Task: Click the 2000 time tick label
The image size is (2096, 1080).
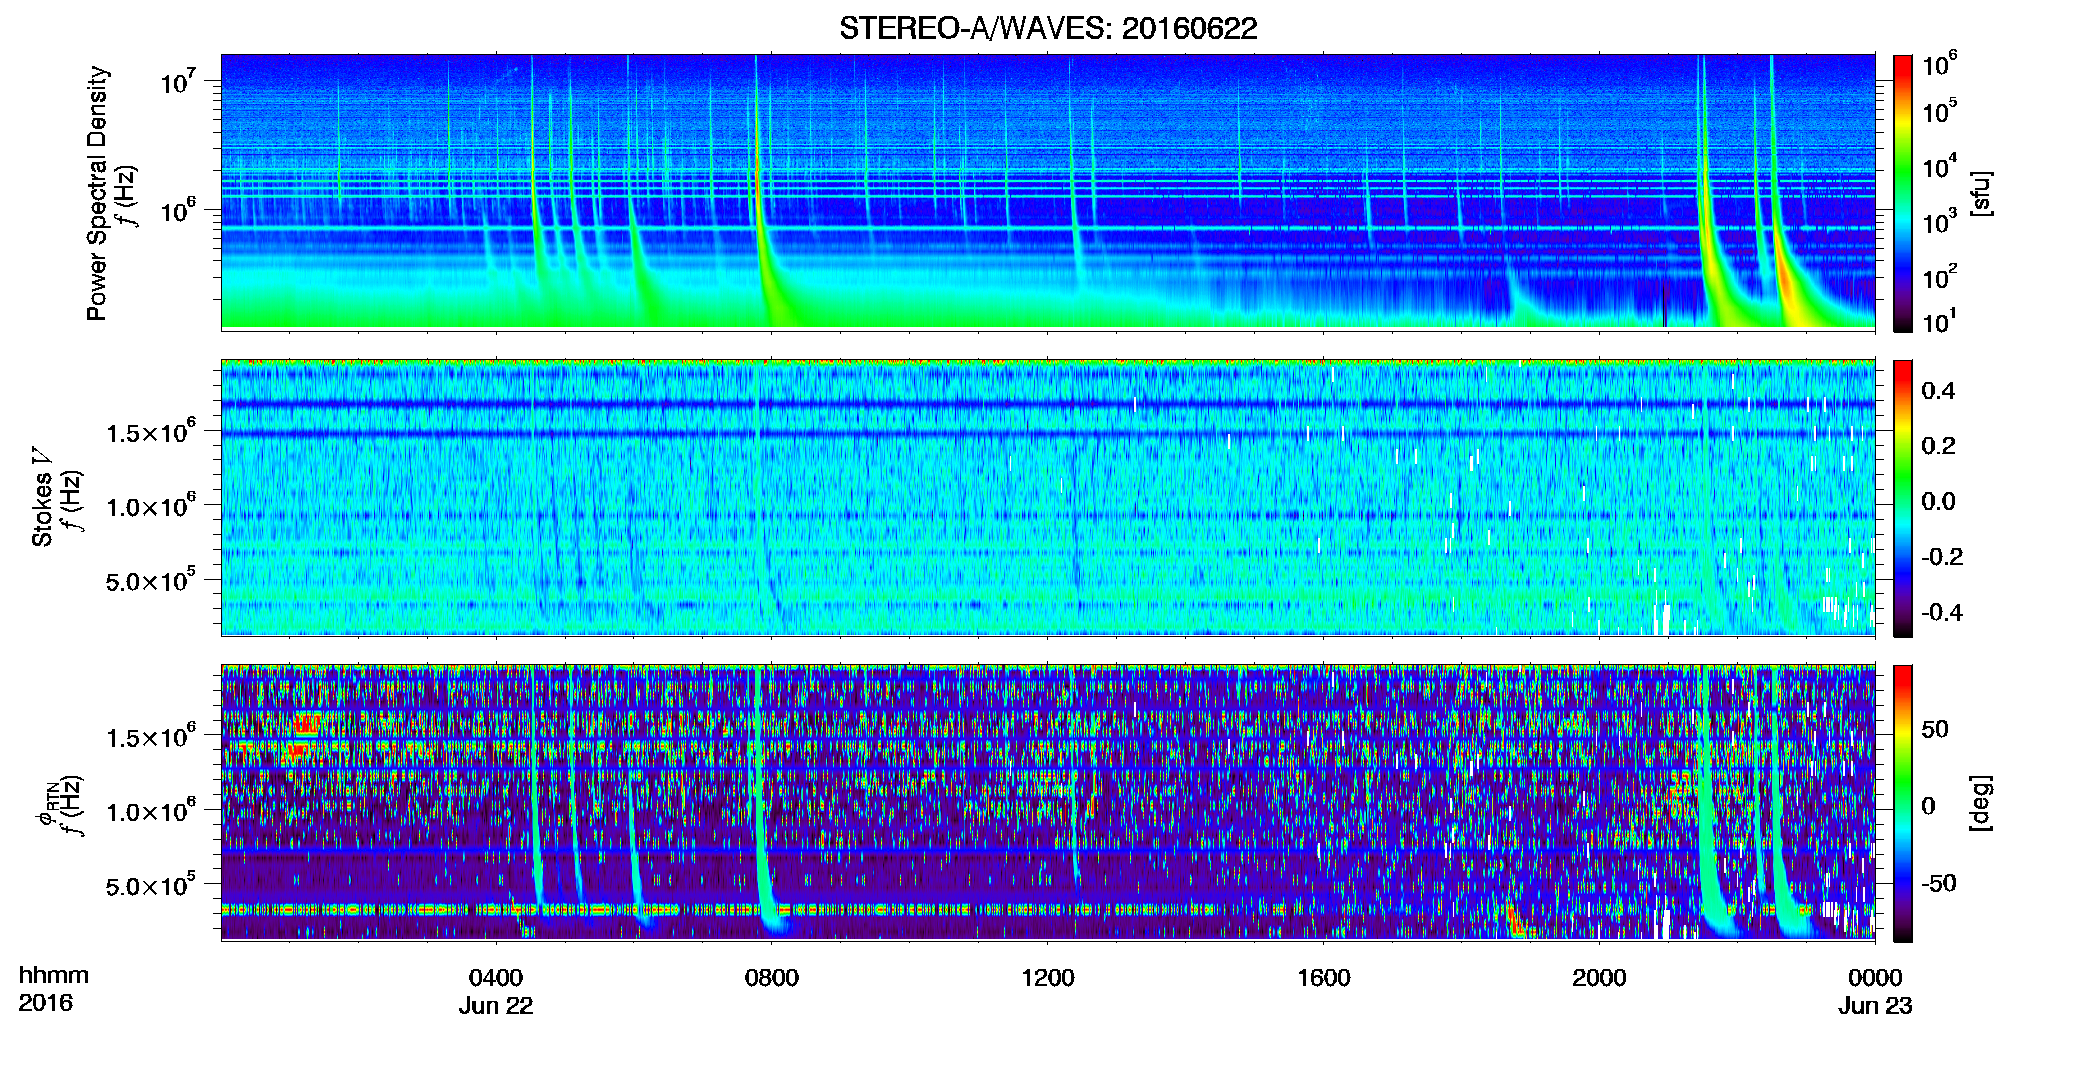Action: (1599, 977)
